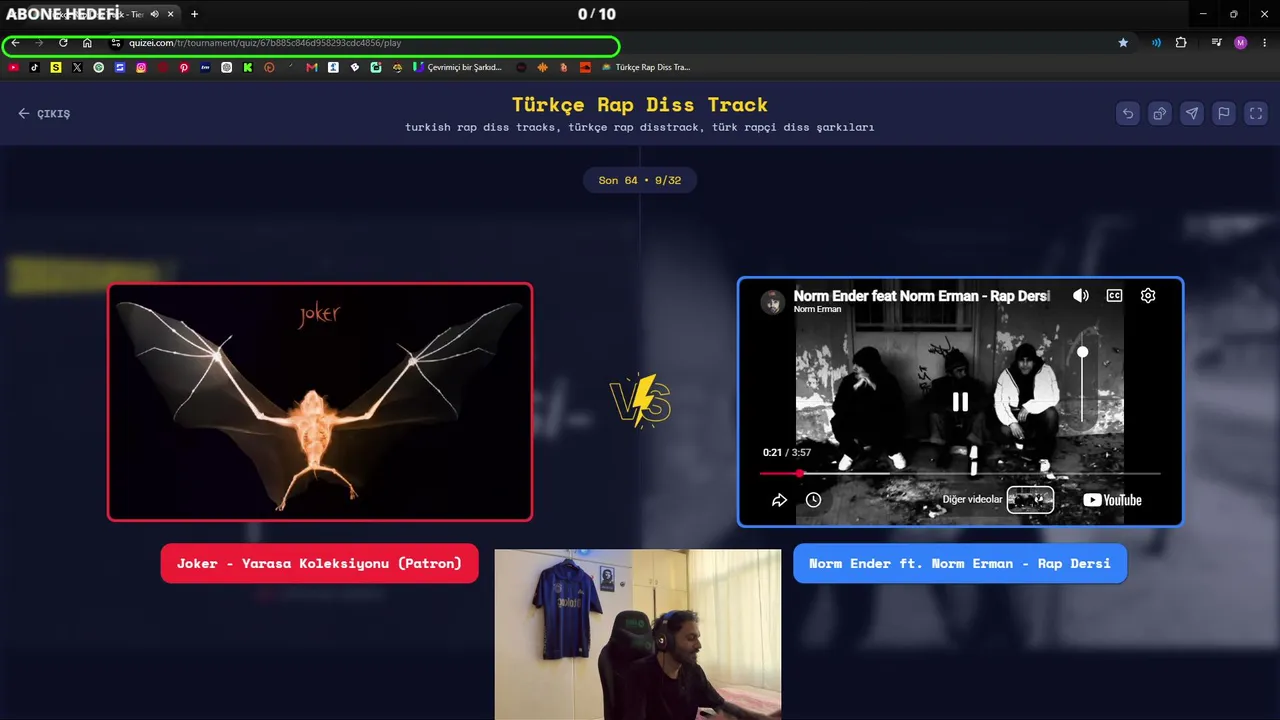View site information icon beside the URL

115,43
